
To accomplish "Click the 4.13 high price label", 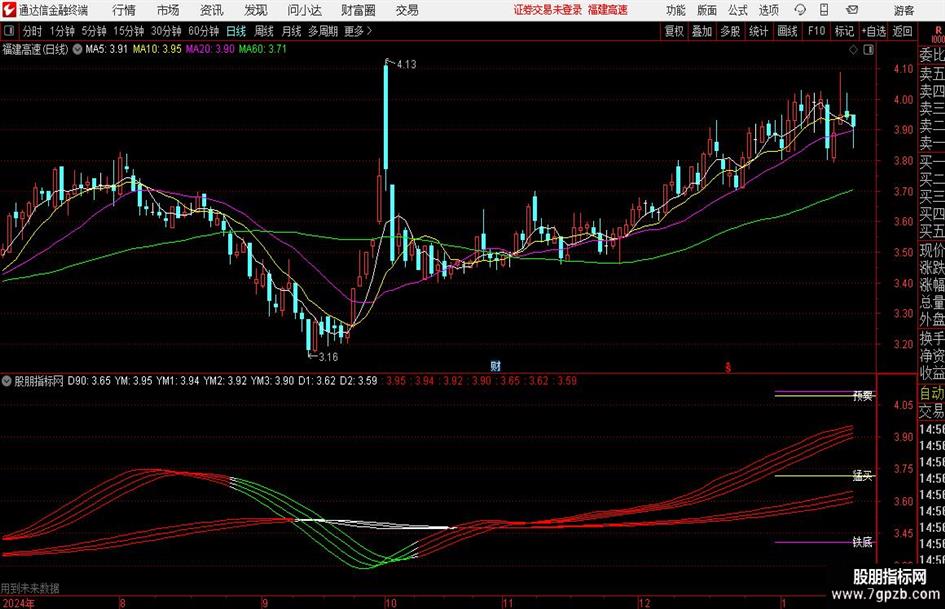I will (x=407, y=65).
